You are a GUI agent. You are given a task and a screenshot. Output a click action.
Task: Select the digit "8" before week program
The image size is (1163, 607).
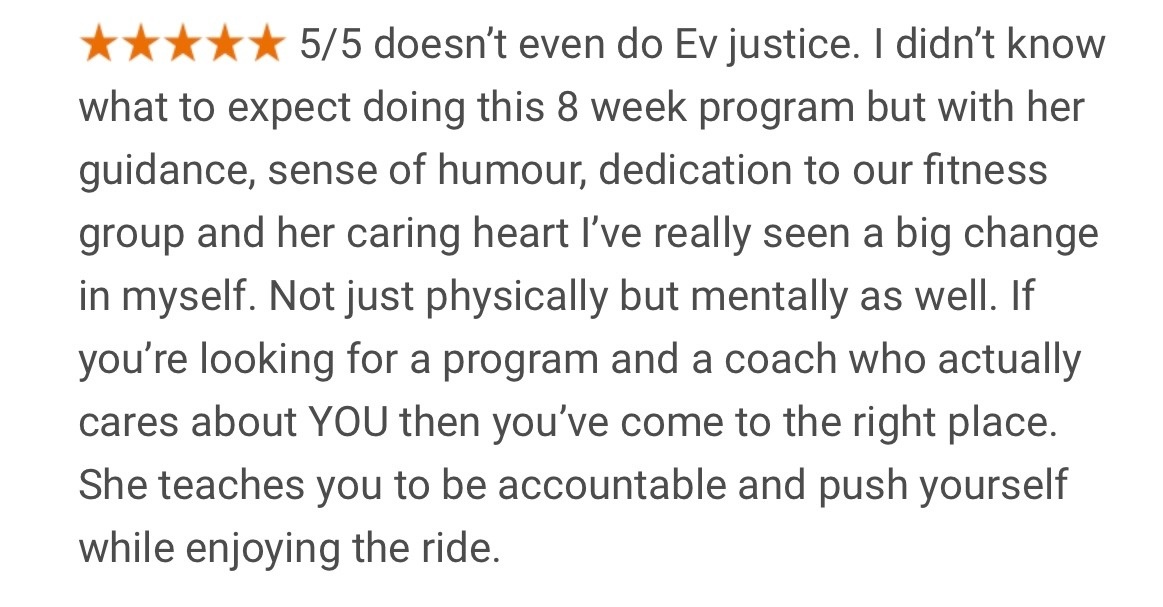tap(567, 108)
